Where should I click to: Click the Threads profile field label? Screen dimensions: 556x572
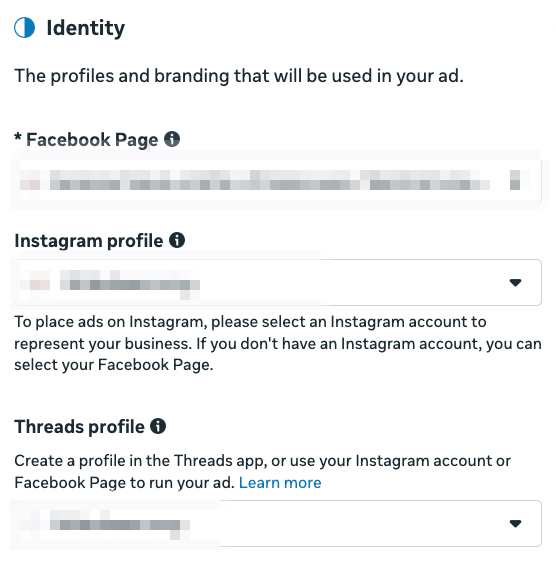(79, 426)
